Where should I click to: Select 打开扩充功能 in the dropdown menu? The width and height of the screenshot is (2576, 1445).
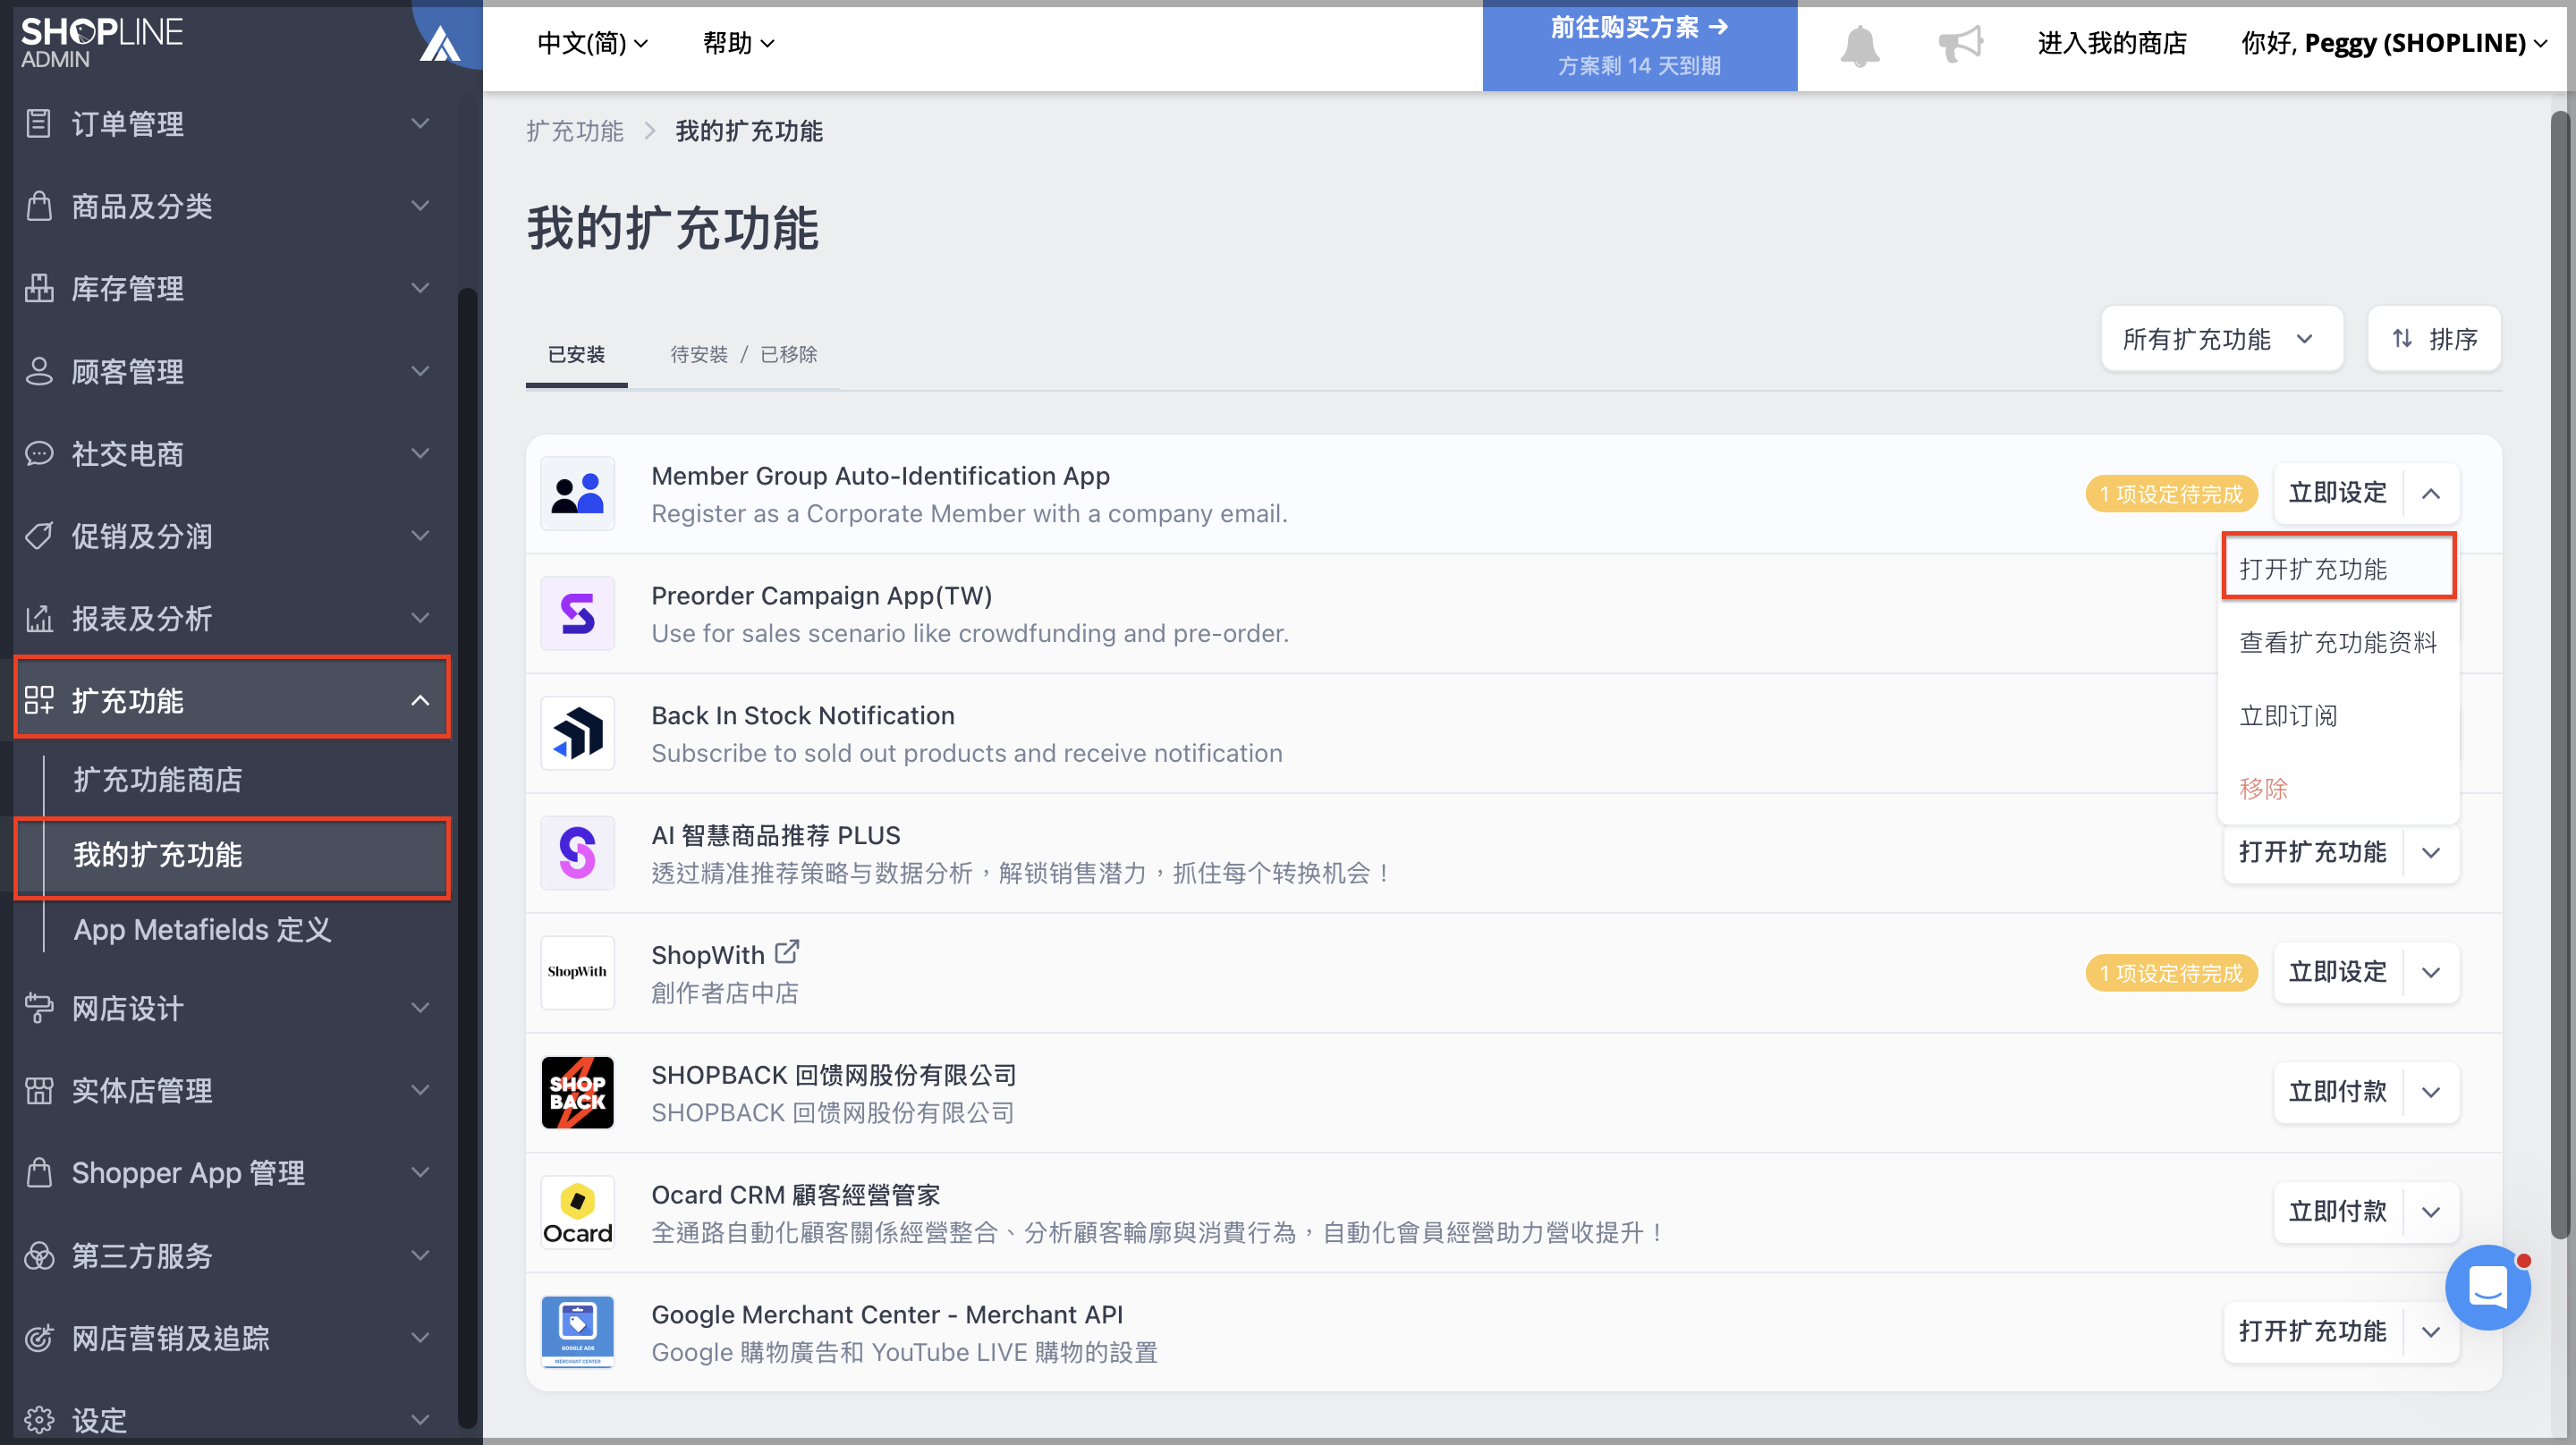[x=2338, y=568]
